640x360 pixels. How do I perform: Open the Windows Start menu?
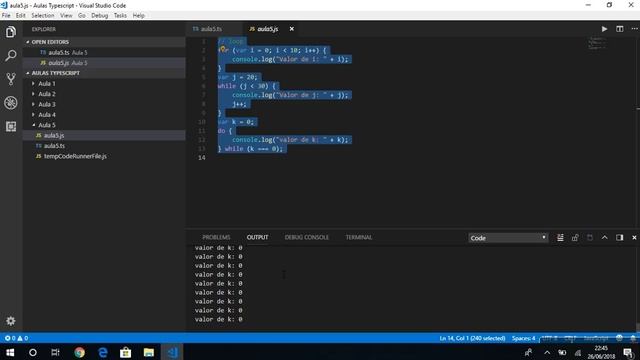click(x=10, y=352)
